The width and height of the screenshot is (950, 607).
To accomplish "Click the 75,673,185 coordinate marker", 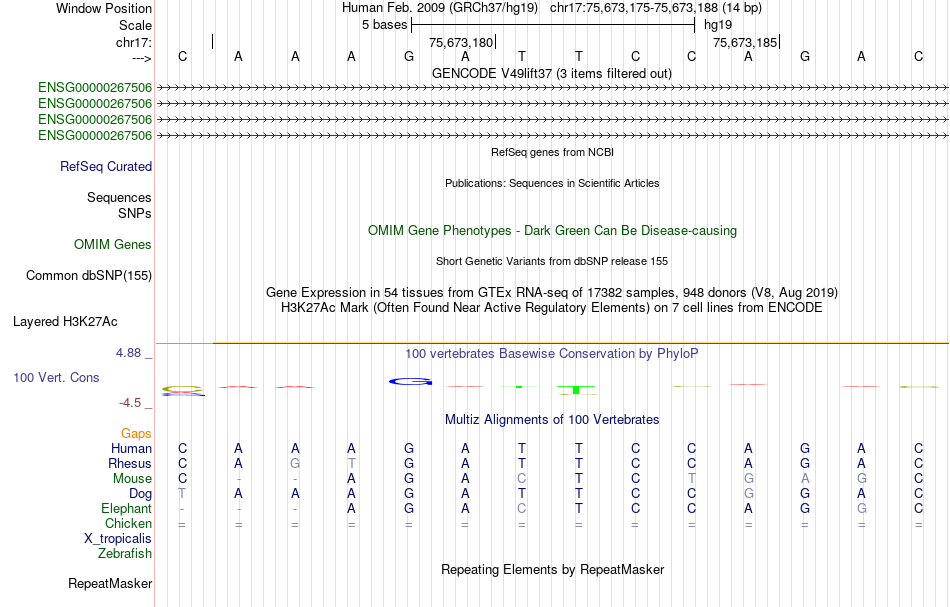I will (745, 42).
